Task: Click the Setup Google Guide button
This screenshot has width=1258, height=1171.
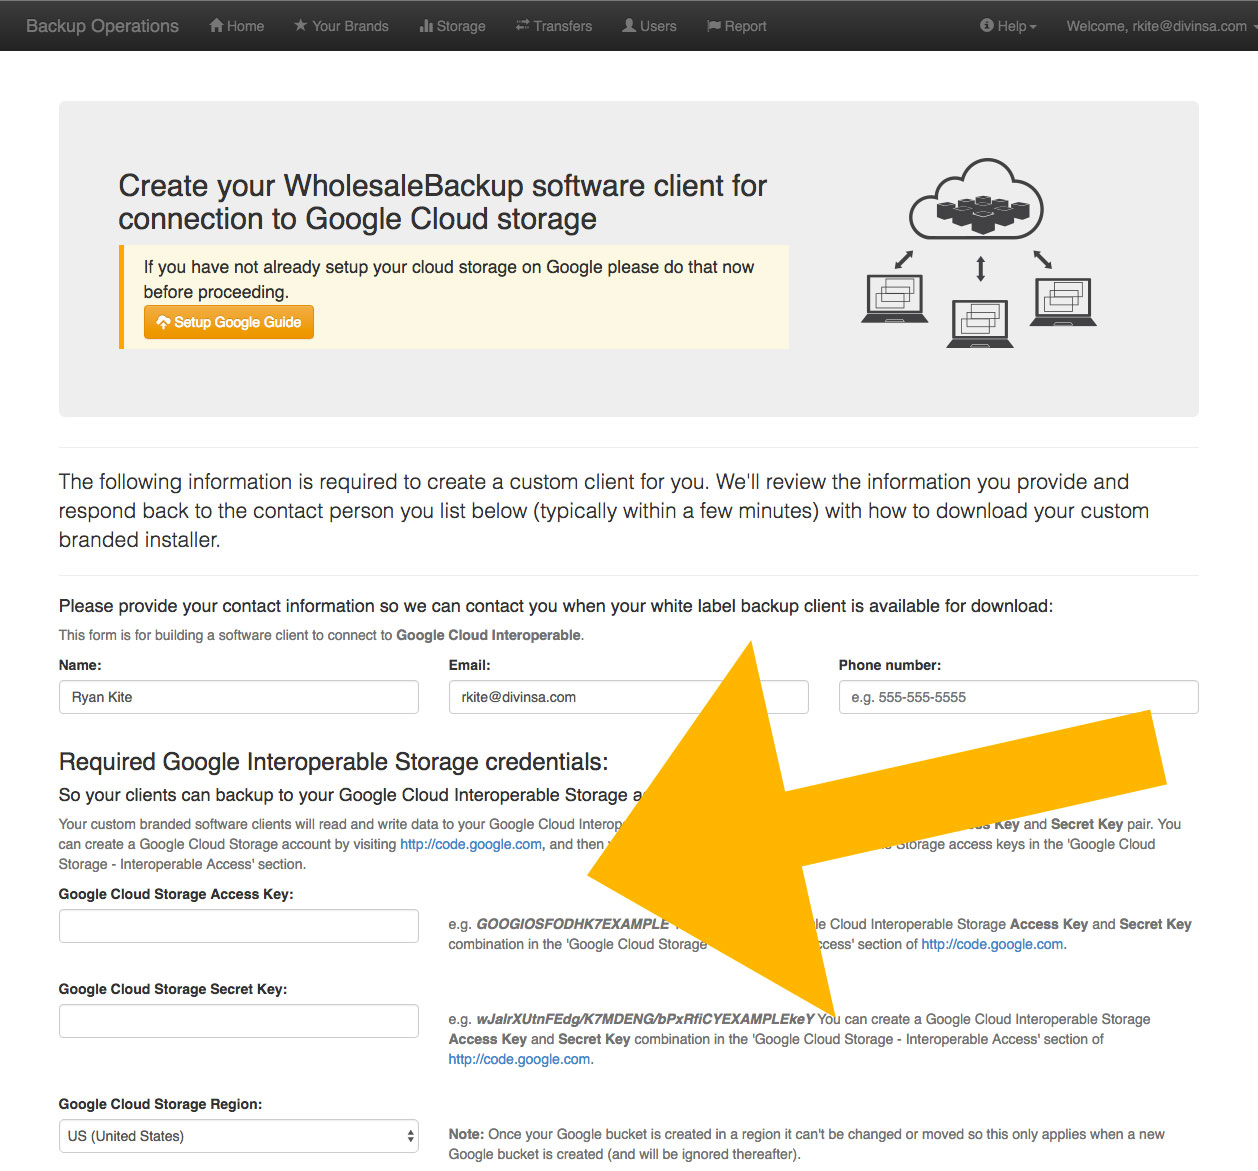Action: pos(229,322)
